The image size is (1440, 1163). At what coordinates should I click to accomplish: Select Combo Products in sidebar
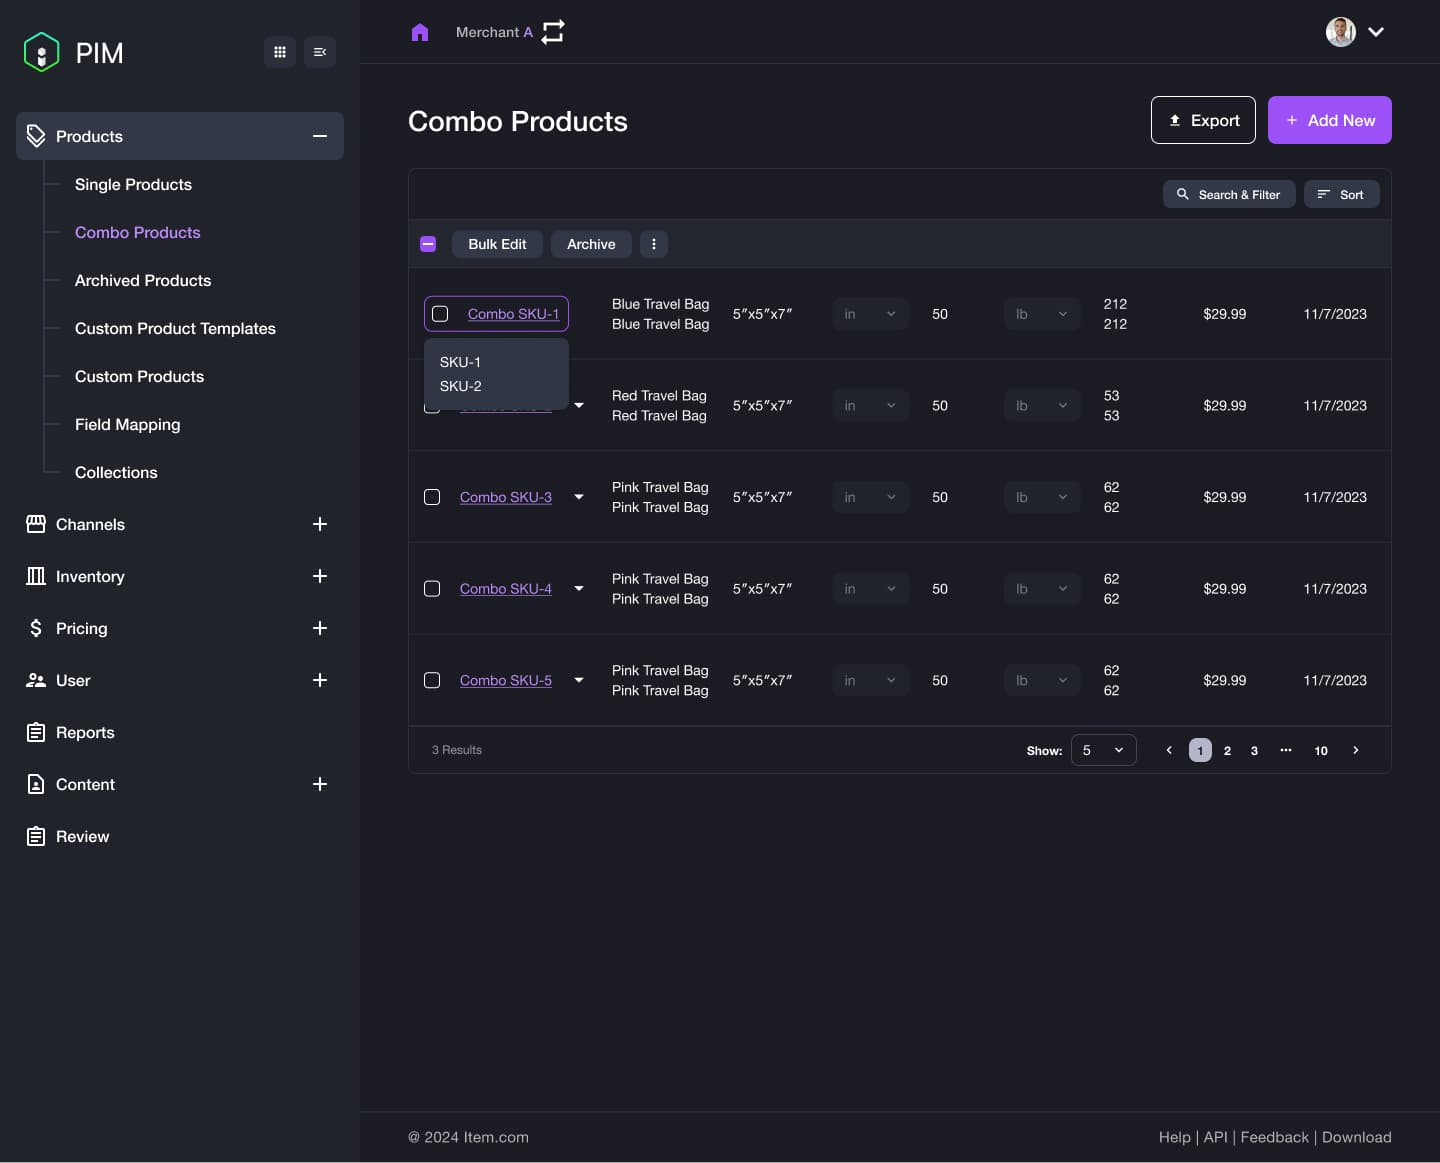(x=137, y=232)
